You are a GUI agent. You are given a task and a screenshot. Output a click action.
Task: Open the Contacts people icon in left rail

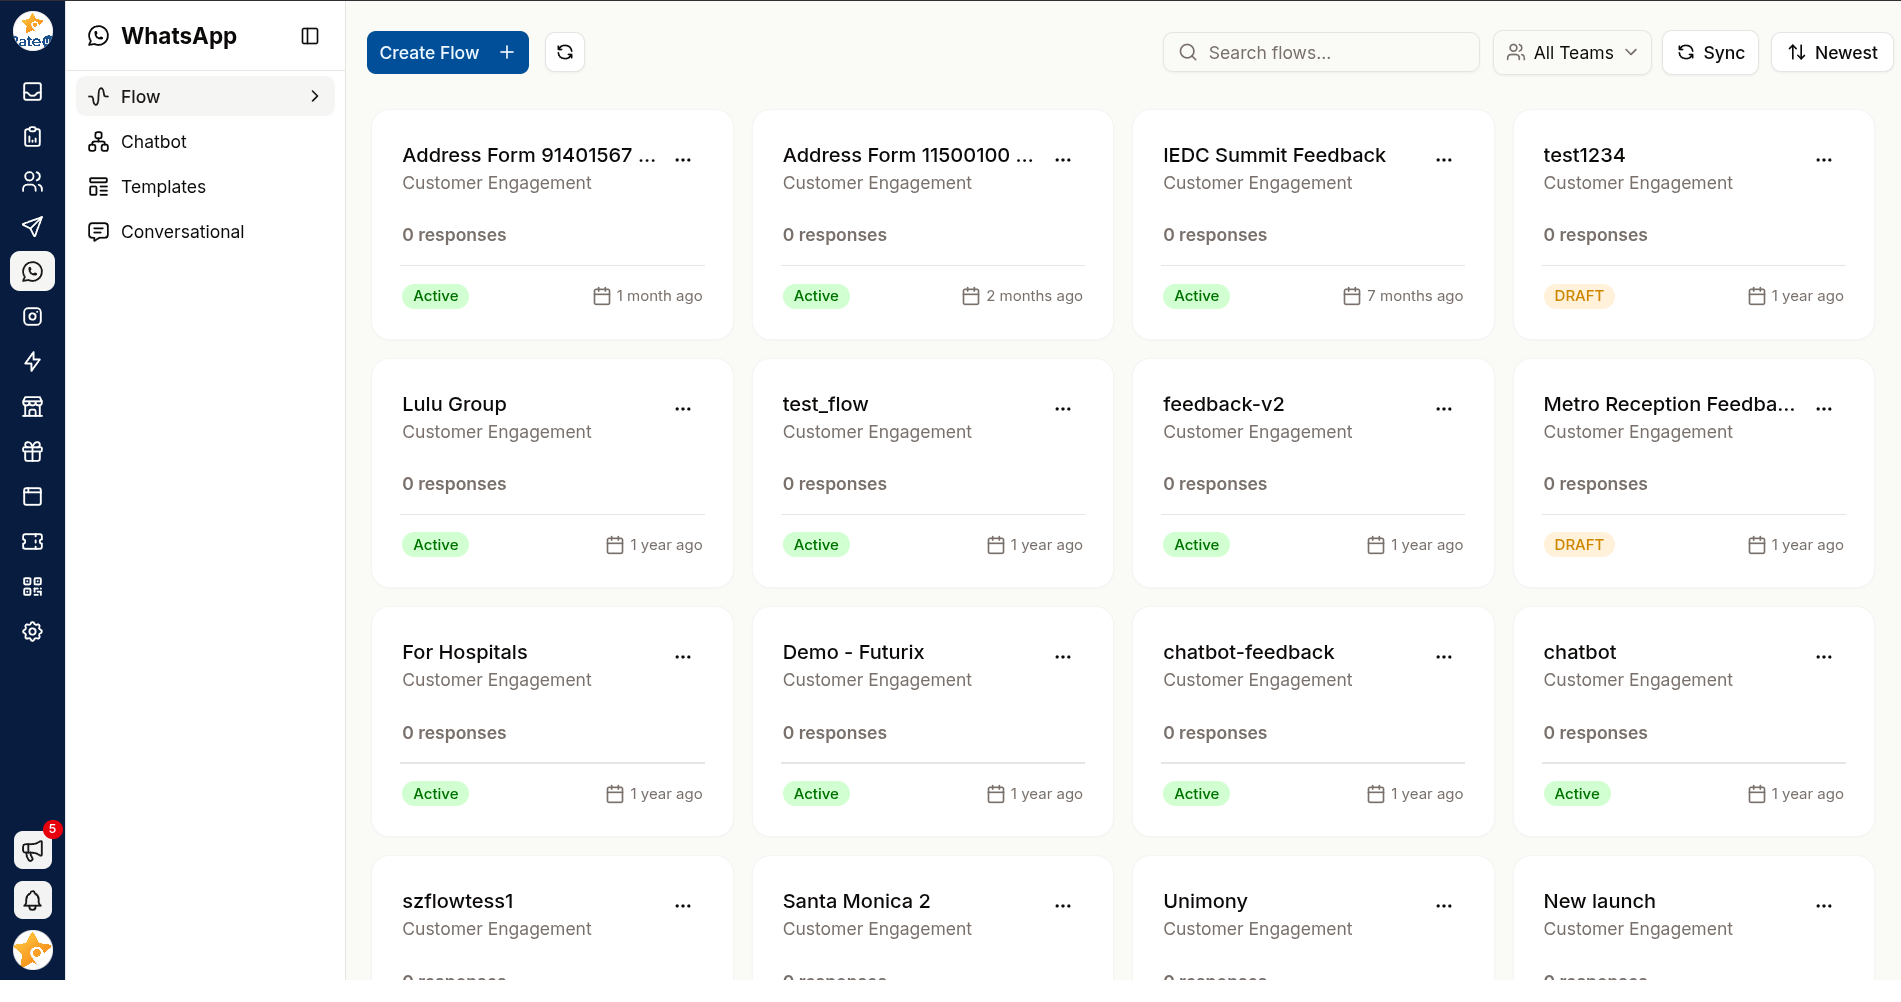click(32, 182)
